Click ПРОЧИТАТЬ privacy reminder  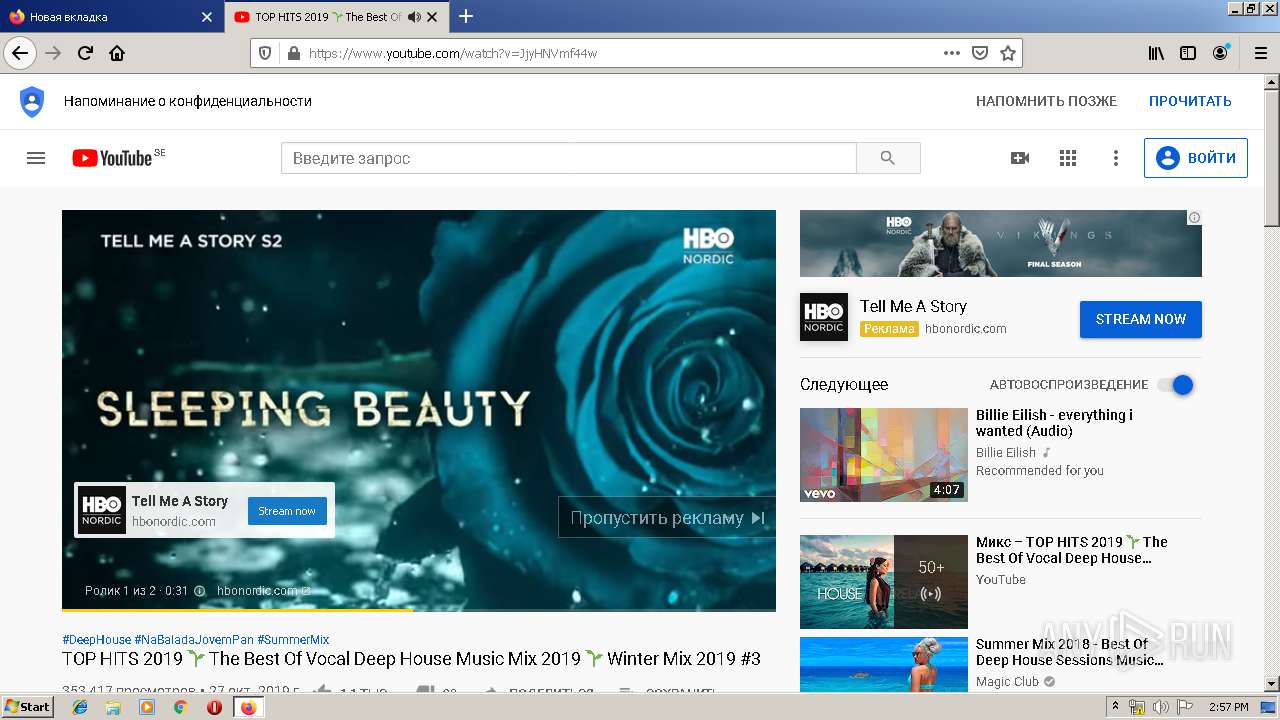[1190, 101]
